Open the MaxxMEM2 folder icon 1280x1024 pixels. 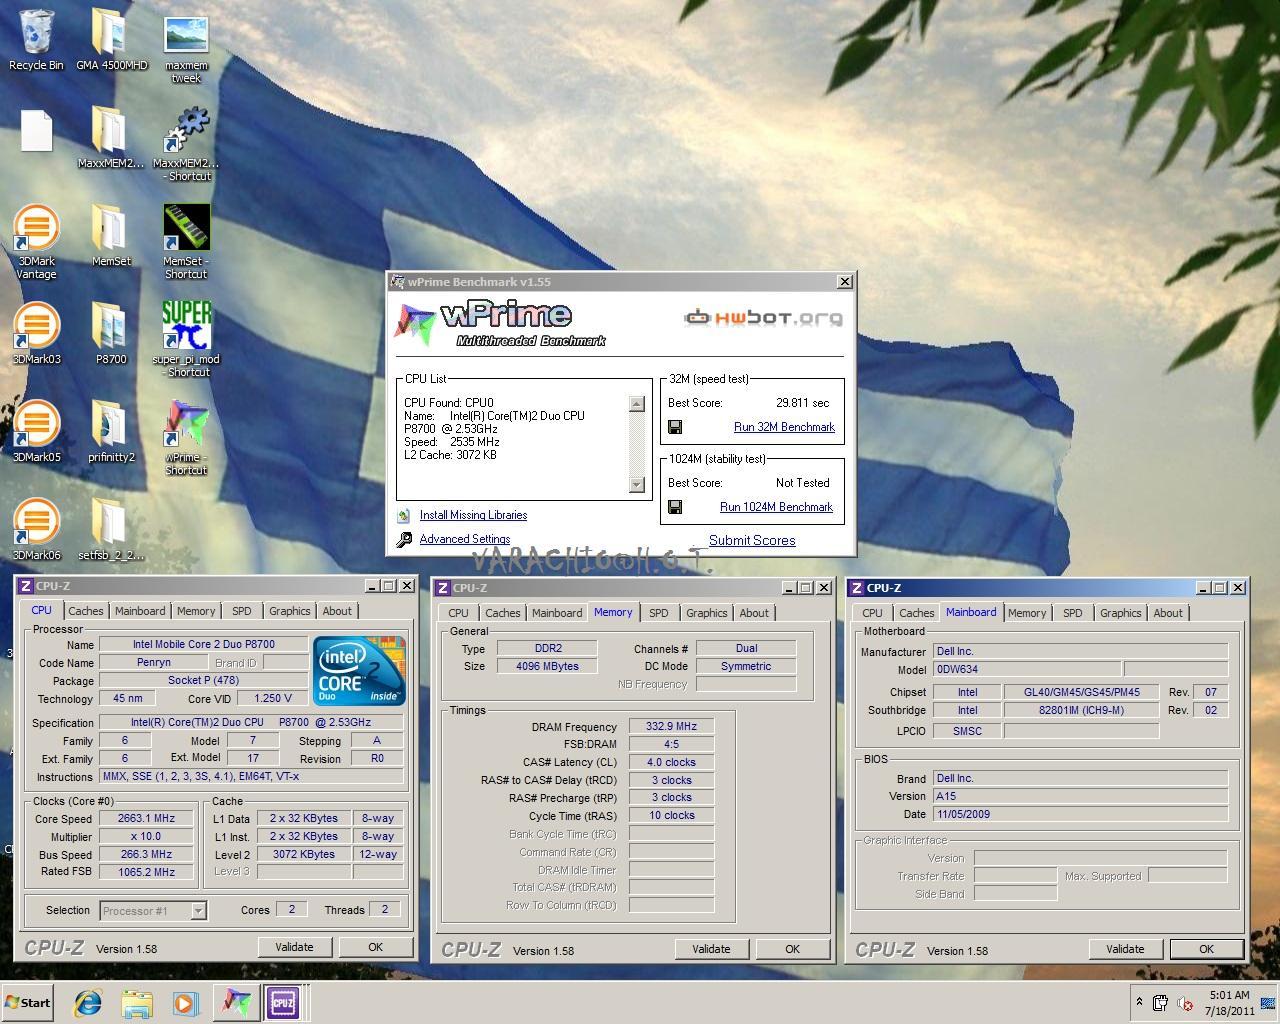coord(111,138)
